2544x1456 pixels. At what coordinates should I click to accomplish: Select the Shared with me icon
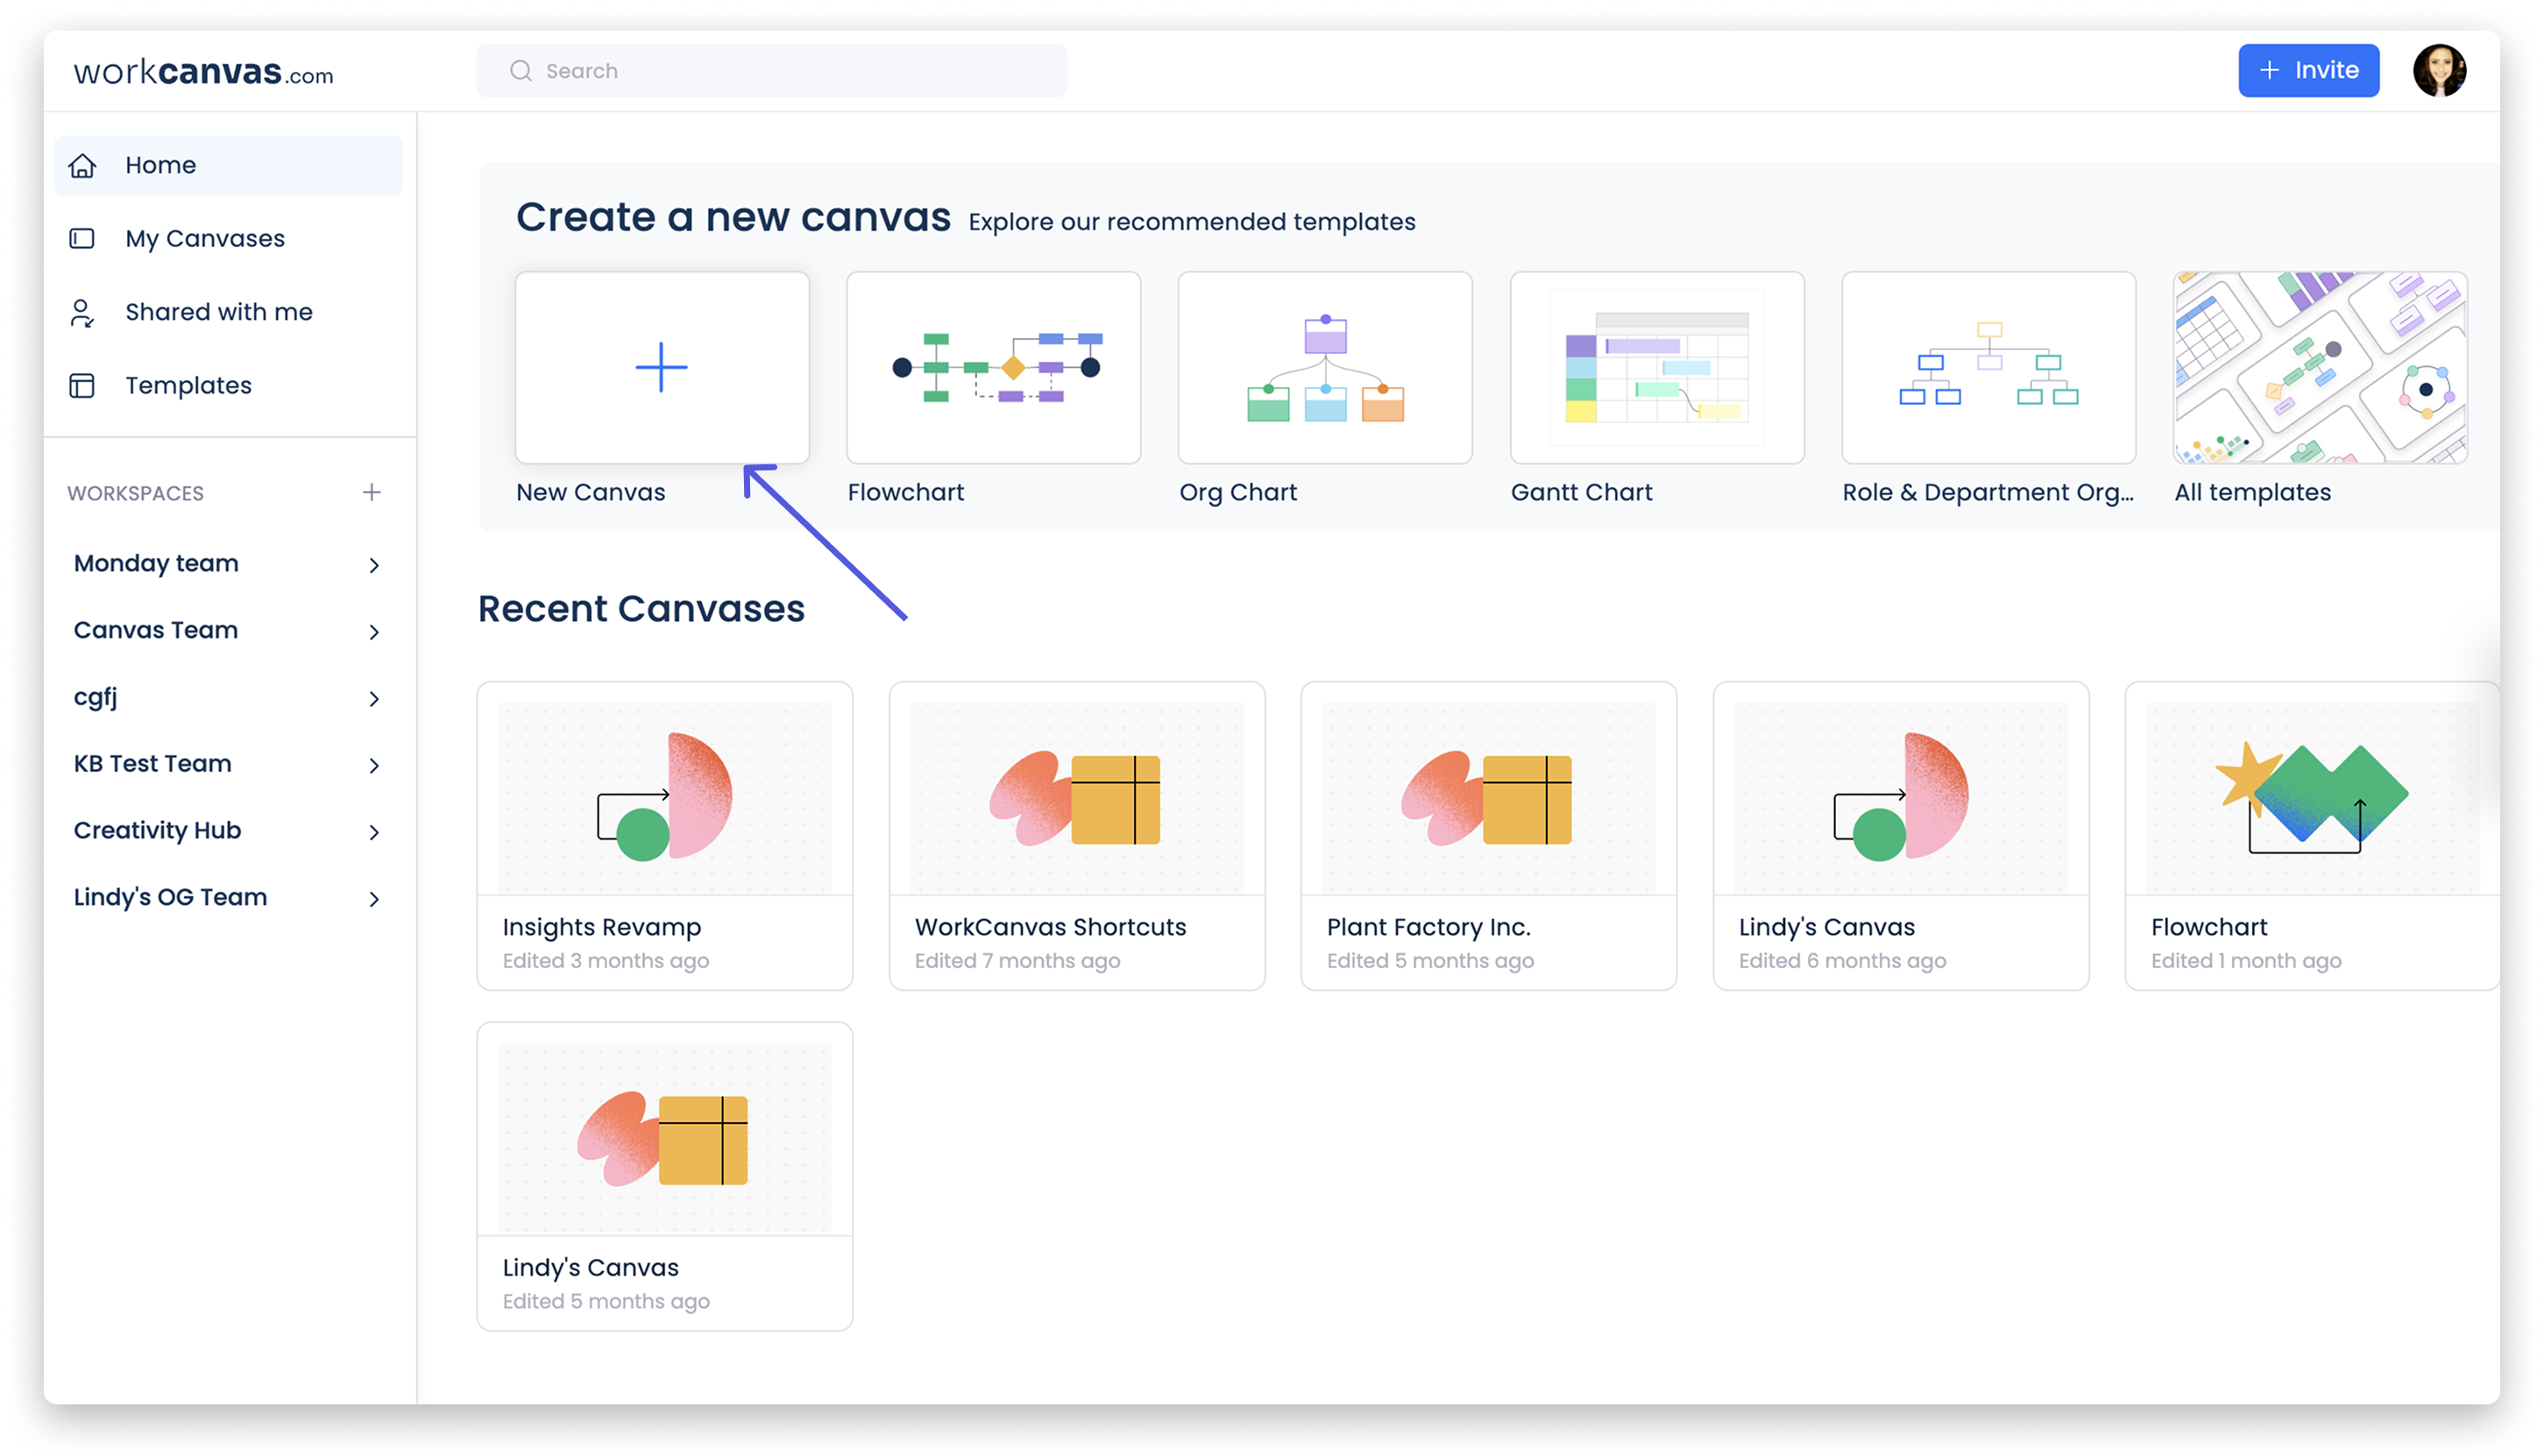pyautogui.click(x=84, y=311)
